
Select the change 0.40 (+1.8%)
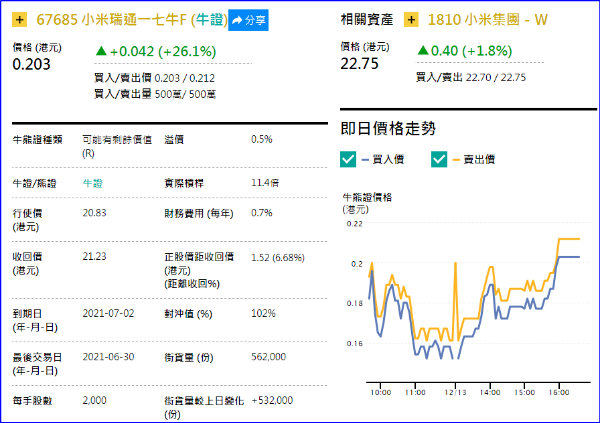(465, 51)
